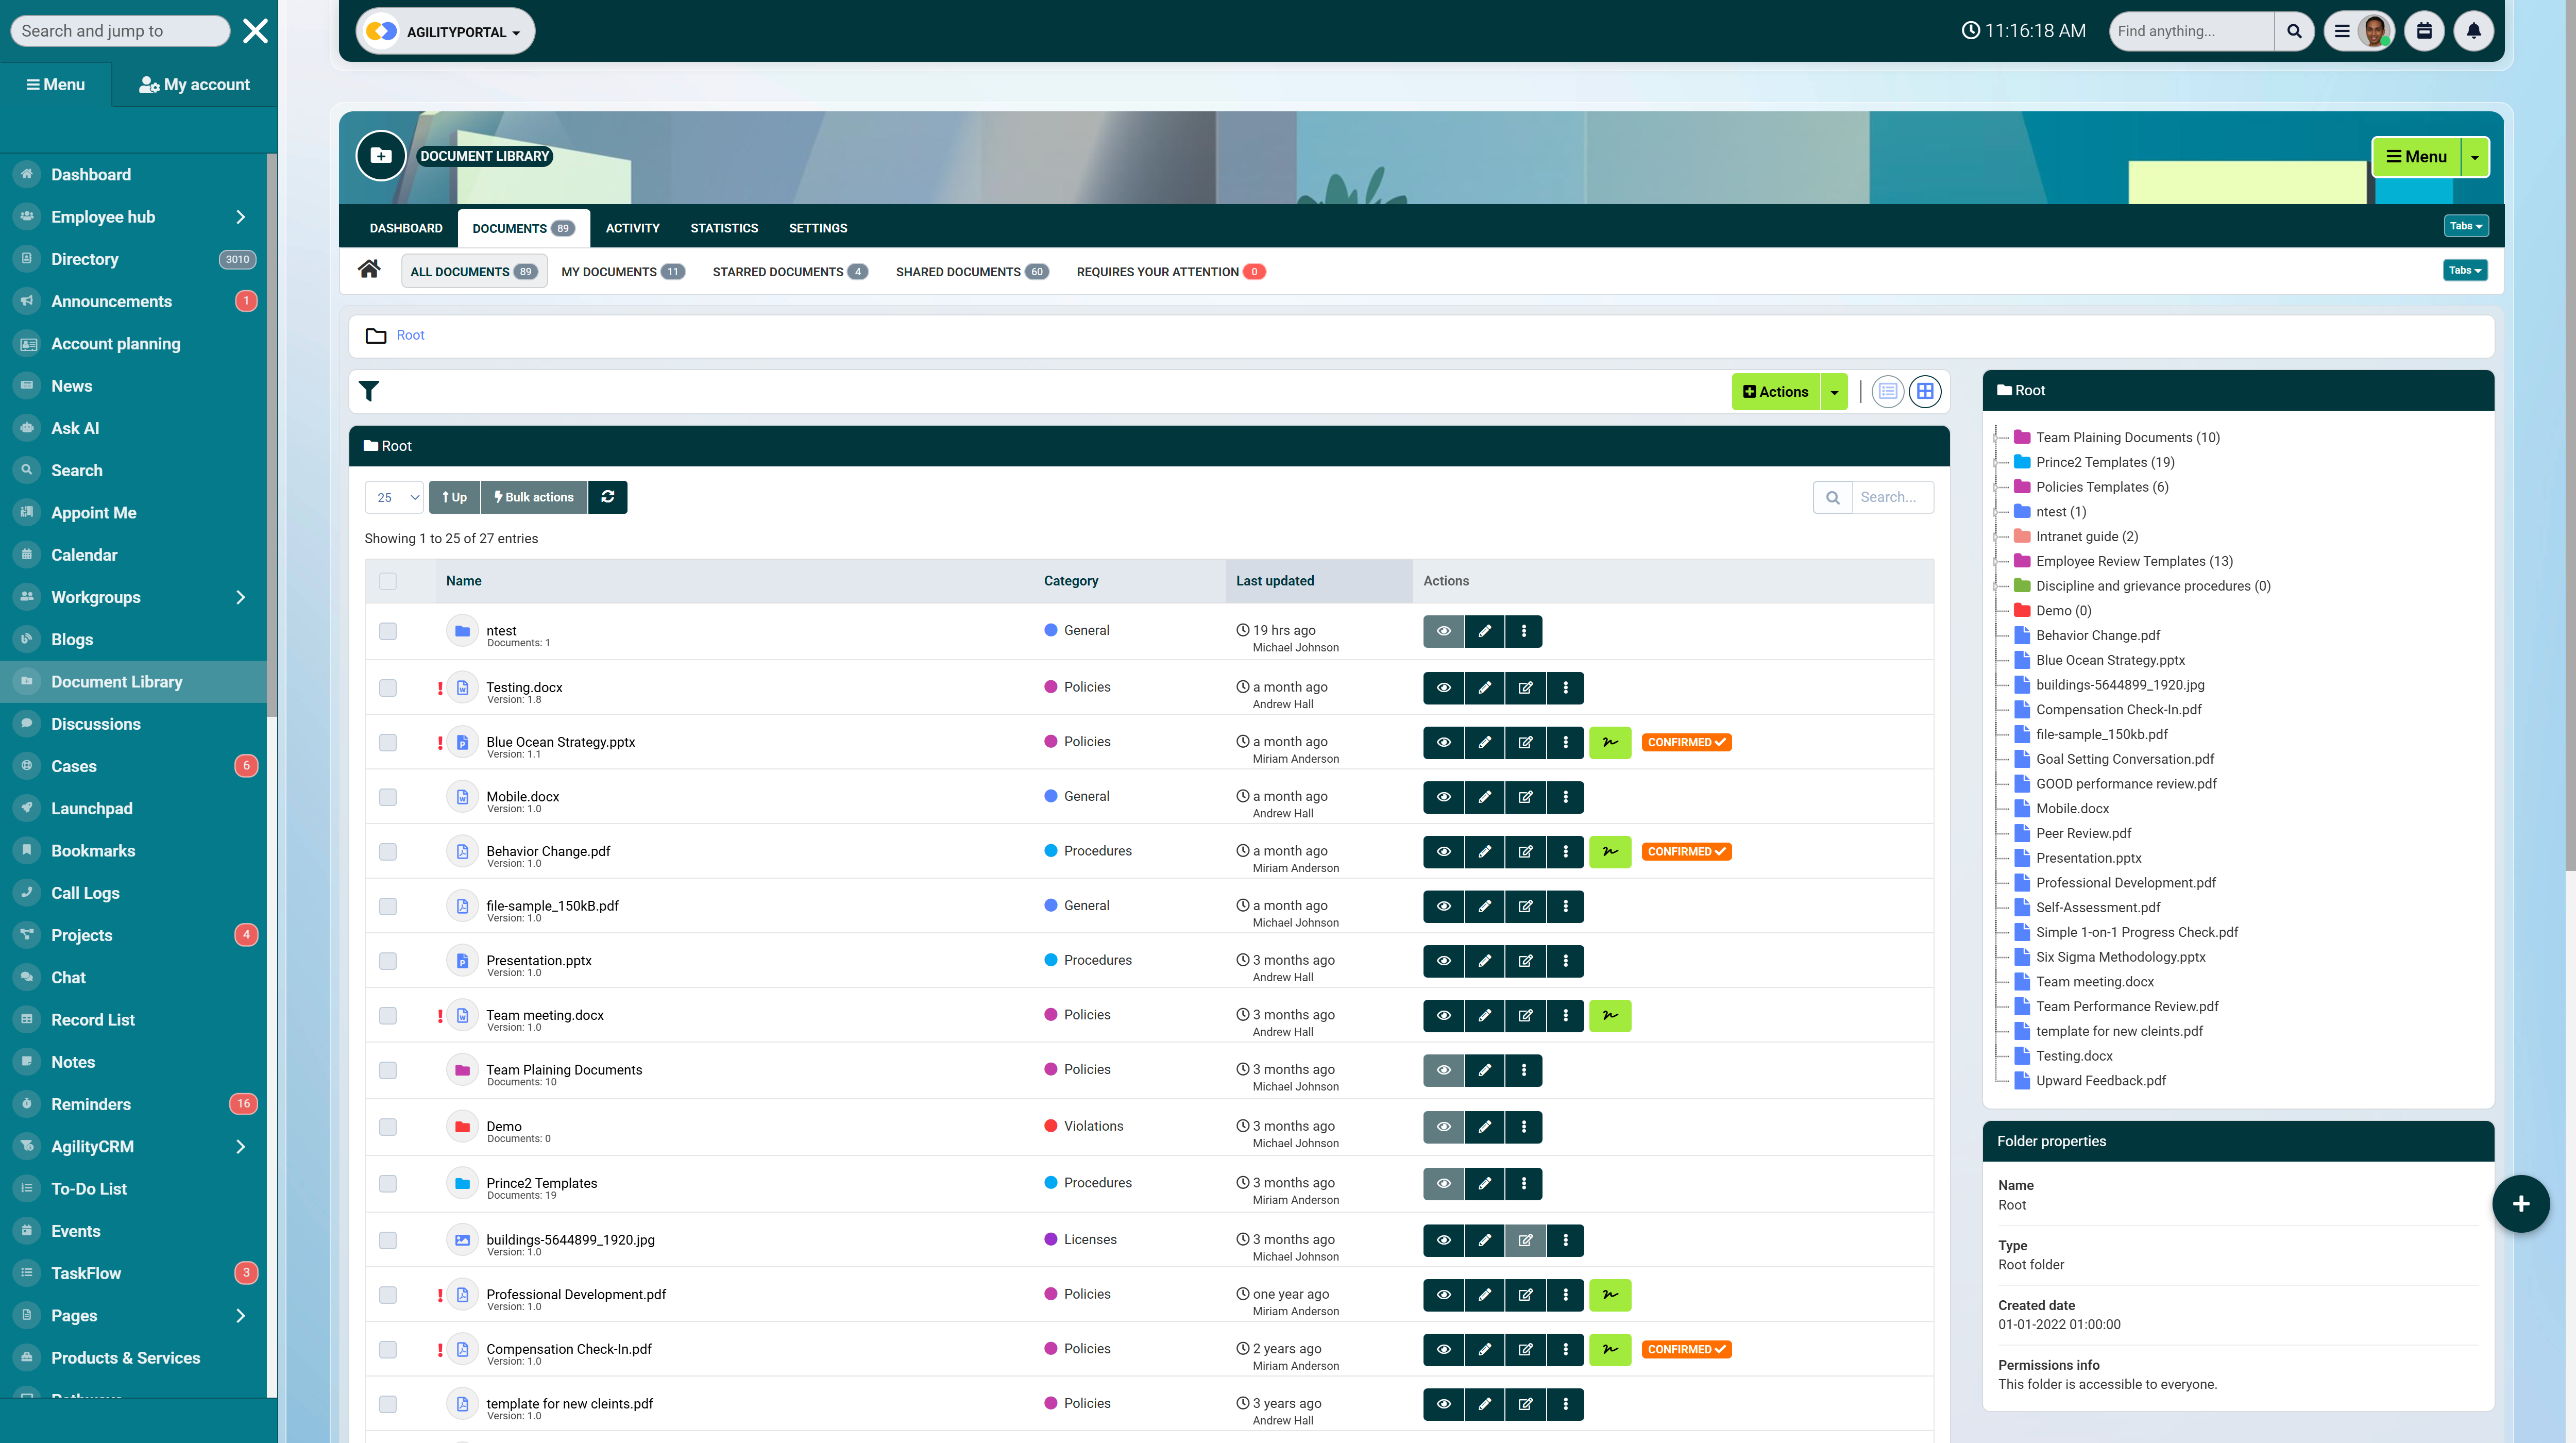This screenshot has height=1443, width=2576.
Task: Click the filter funnel icon
Action: click(369, 391)
